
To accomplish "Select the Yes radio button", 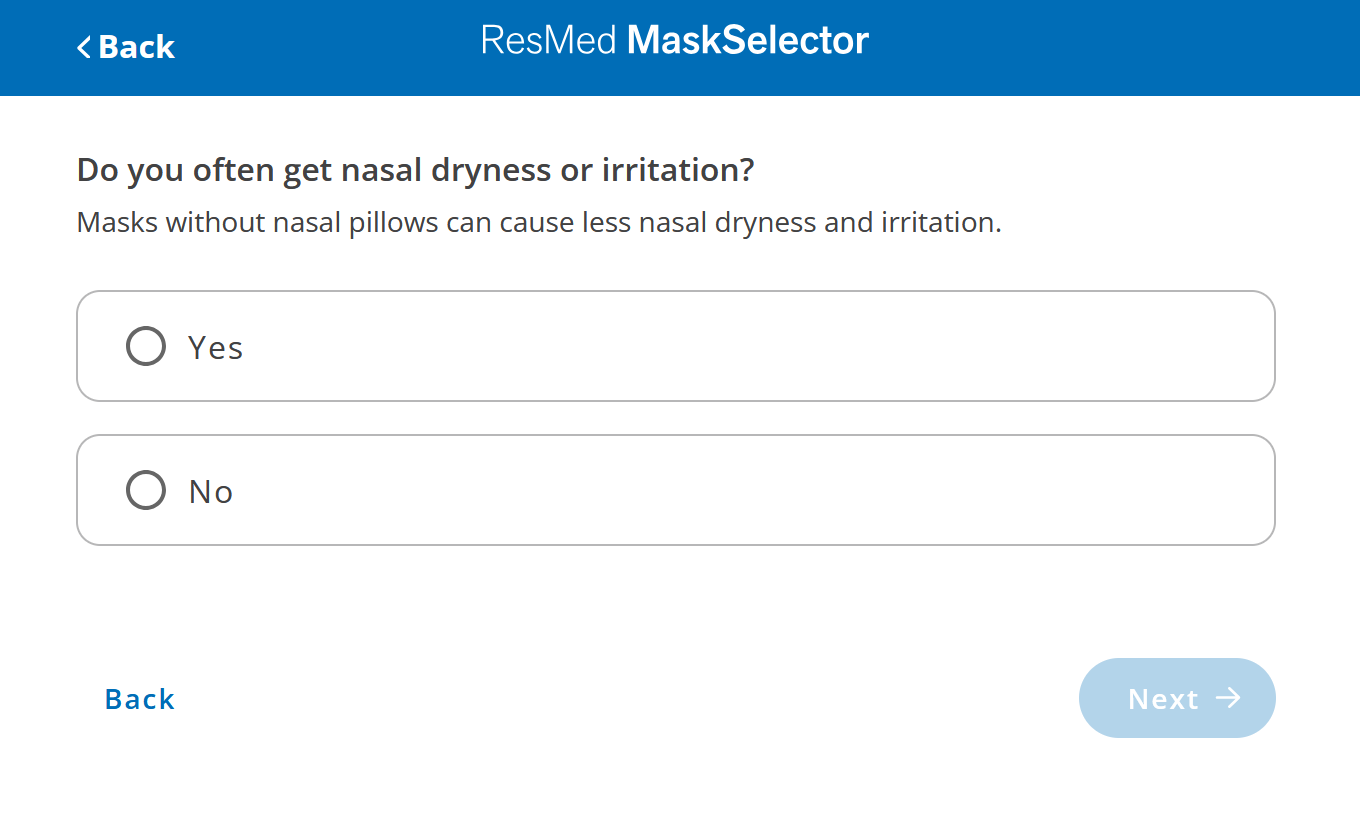I will click(x=145, y=346).
